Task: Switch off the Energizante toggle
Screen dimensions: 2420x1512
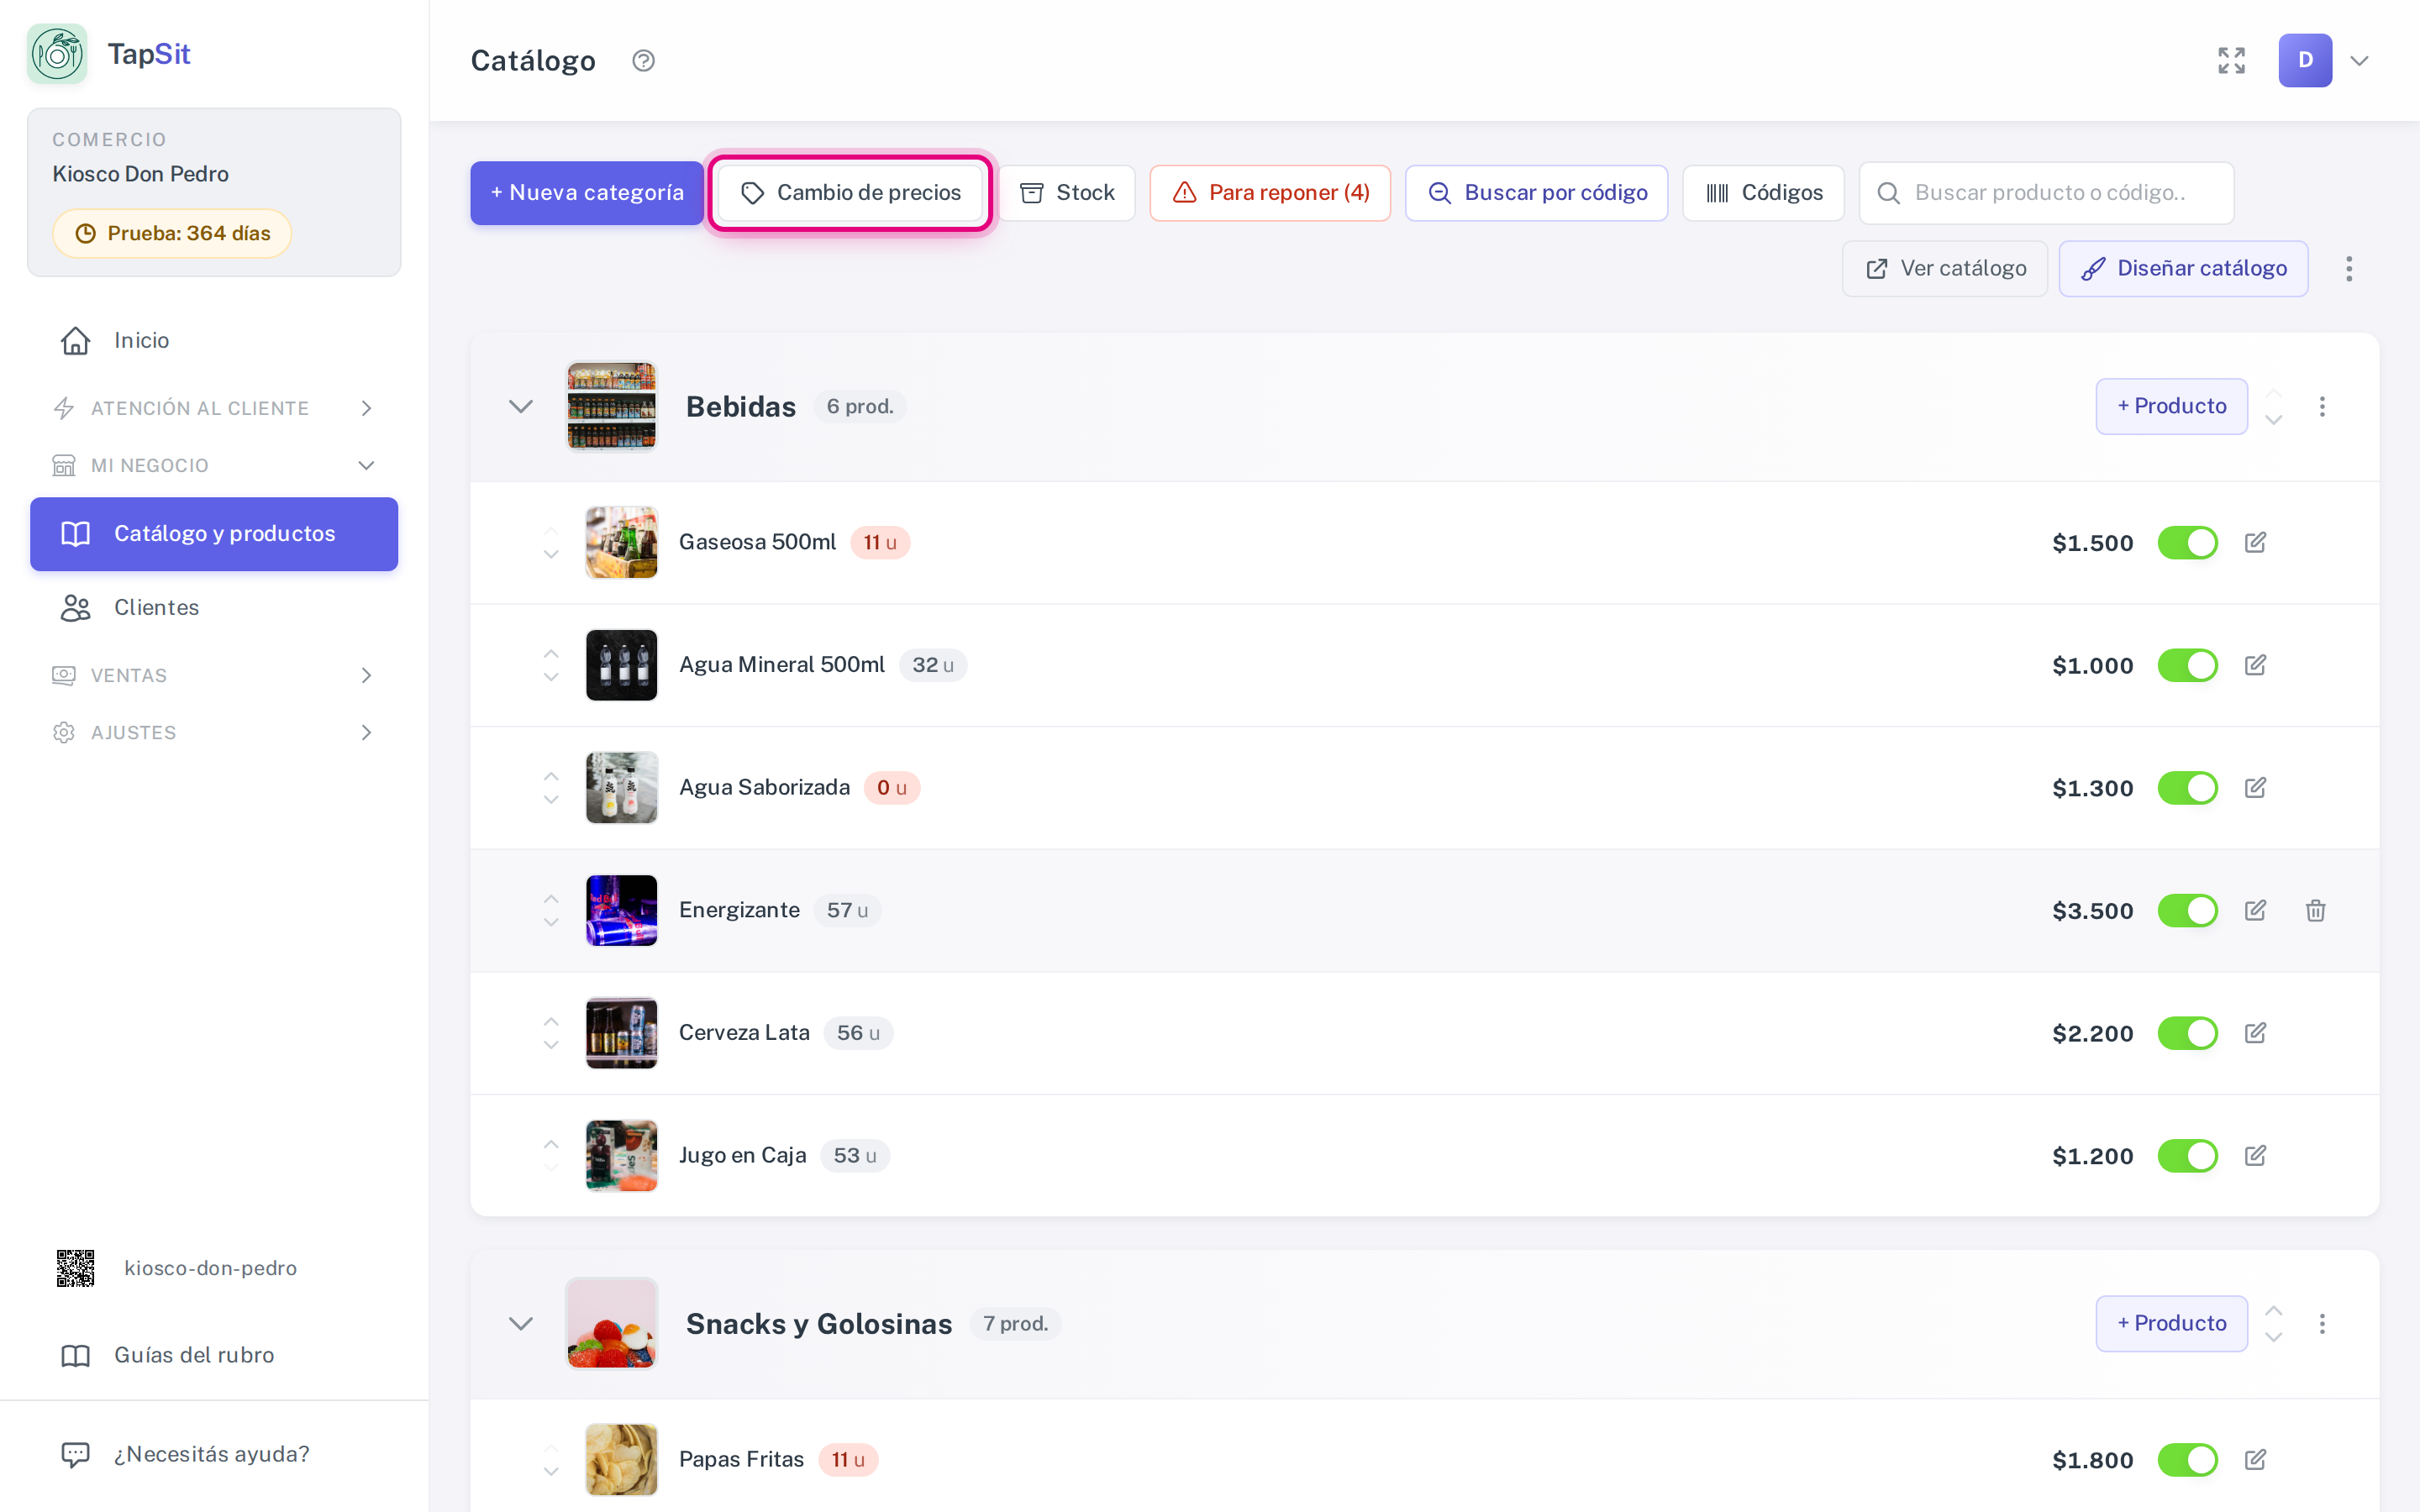Action: [2187, 911]
